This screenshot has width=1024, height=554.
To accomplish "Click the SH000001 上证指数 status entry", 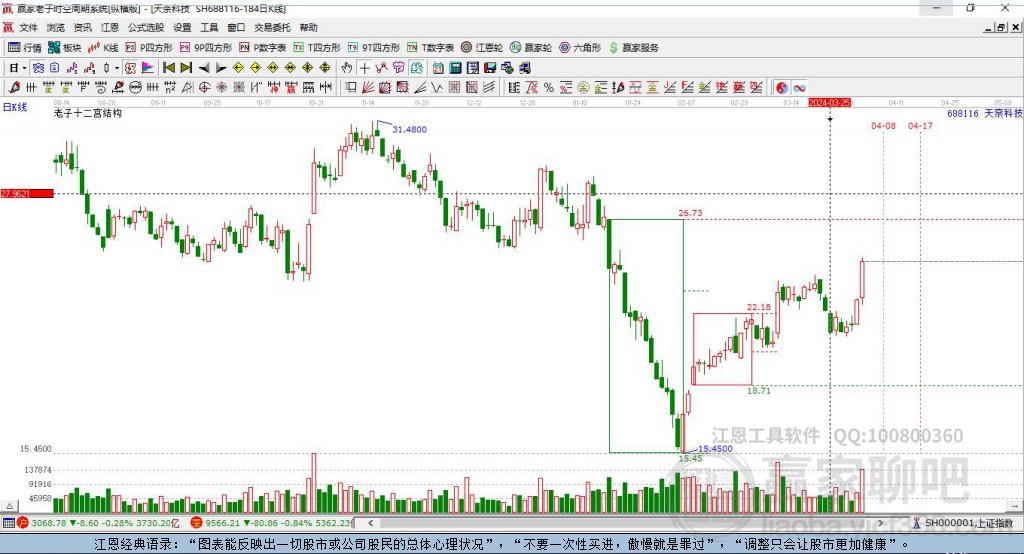I will coord(963,523).
